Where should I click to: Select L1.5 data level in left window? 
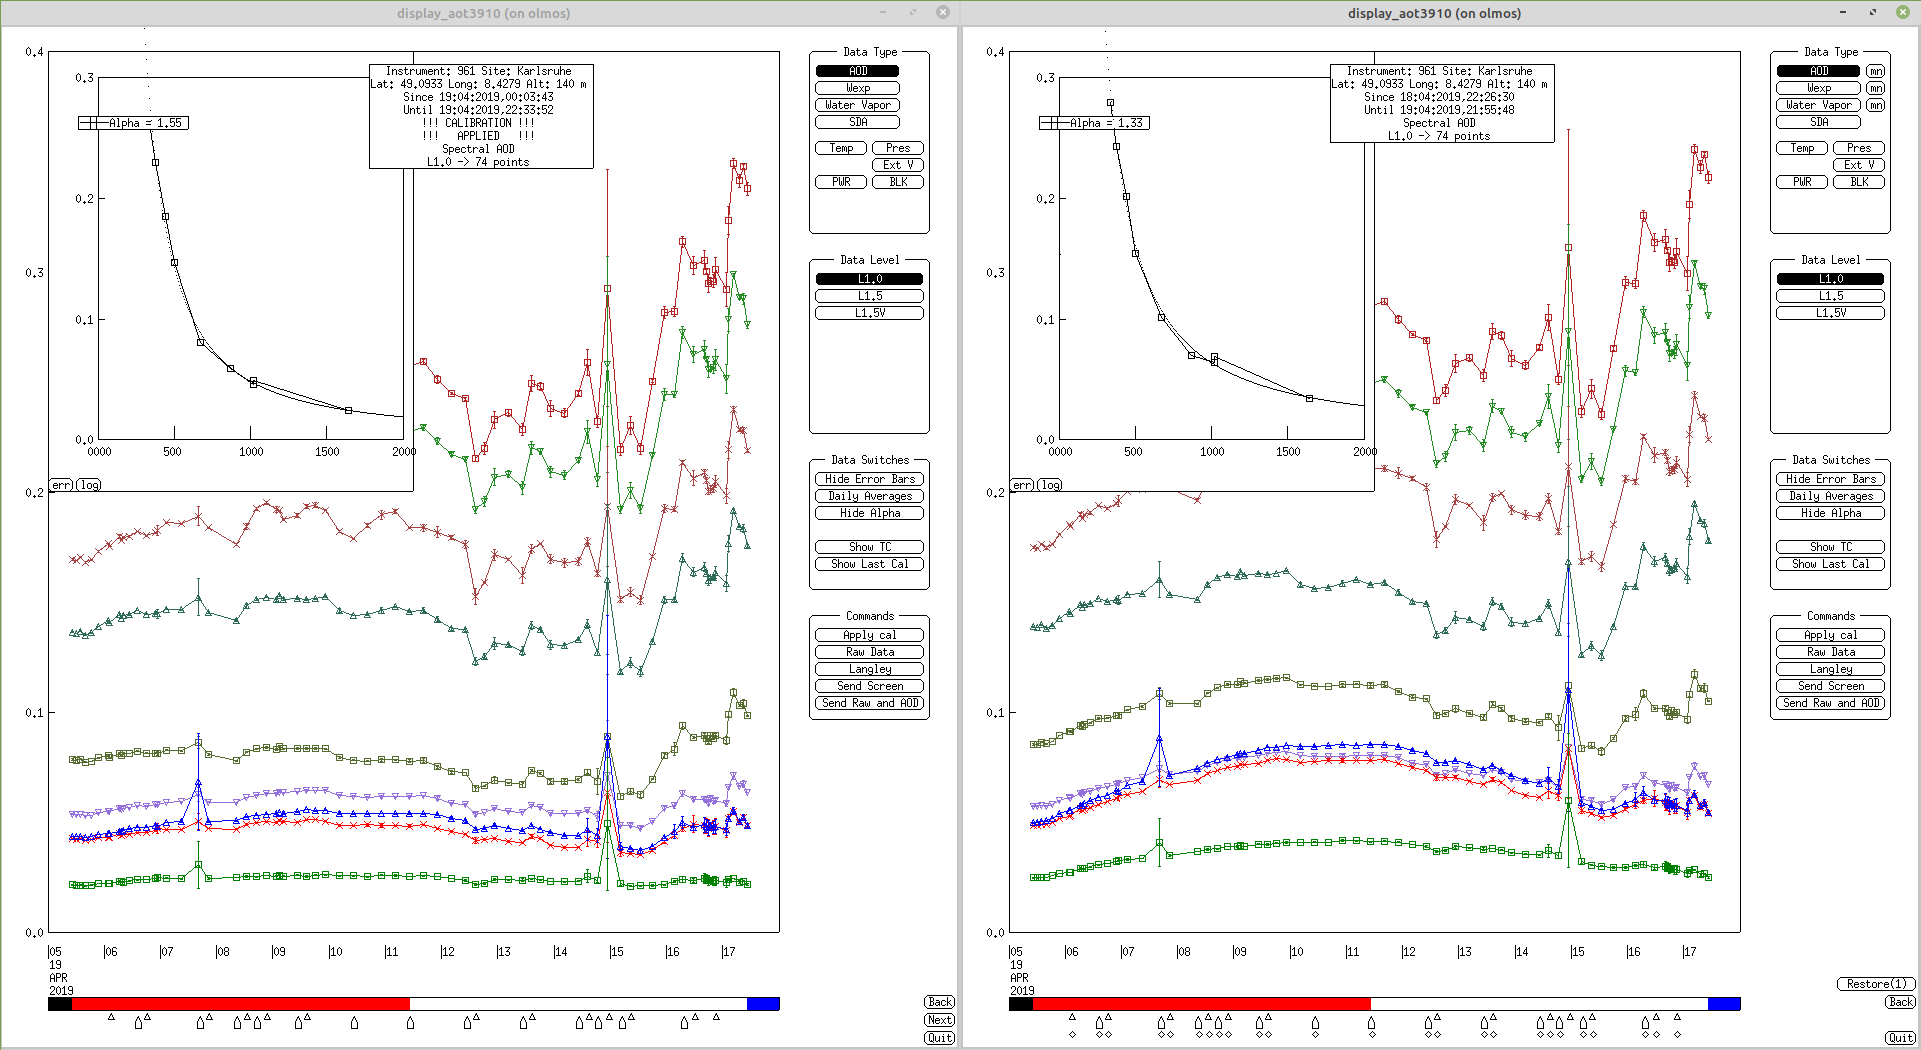[x=870, y=296]
